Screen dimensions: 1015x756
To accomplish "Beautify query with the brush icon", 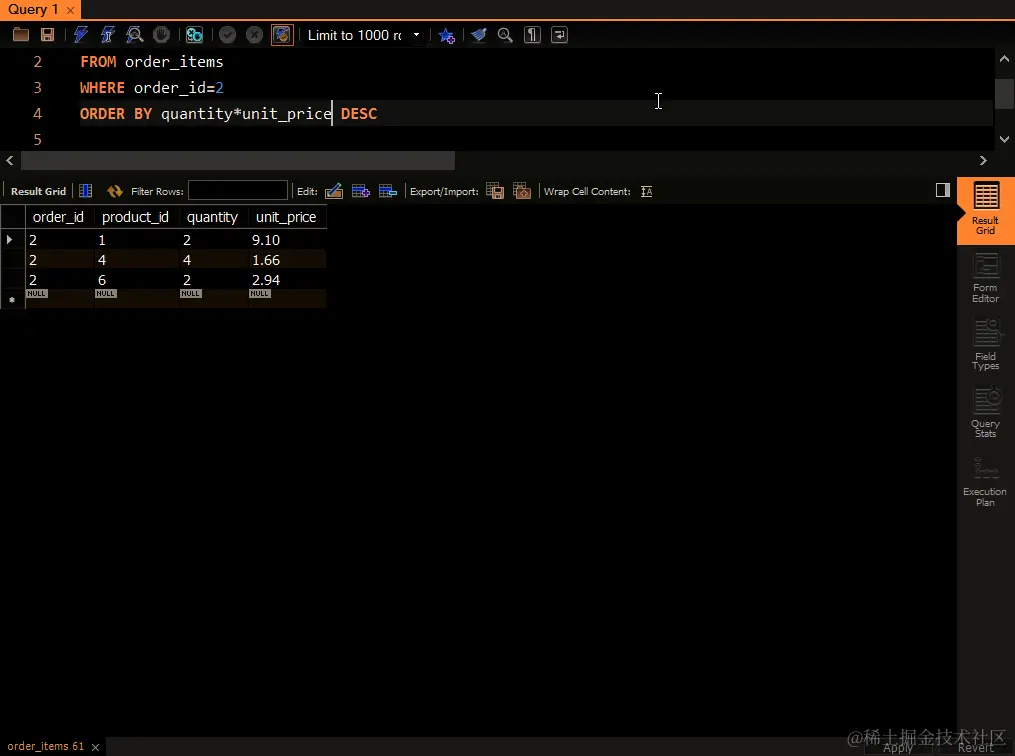I will tap(478, 35).
